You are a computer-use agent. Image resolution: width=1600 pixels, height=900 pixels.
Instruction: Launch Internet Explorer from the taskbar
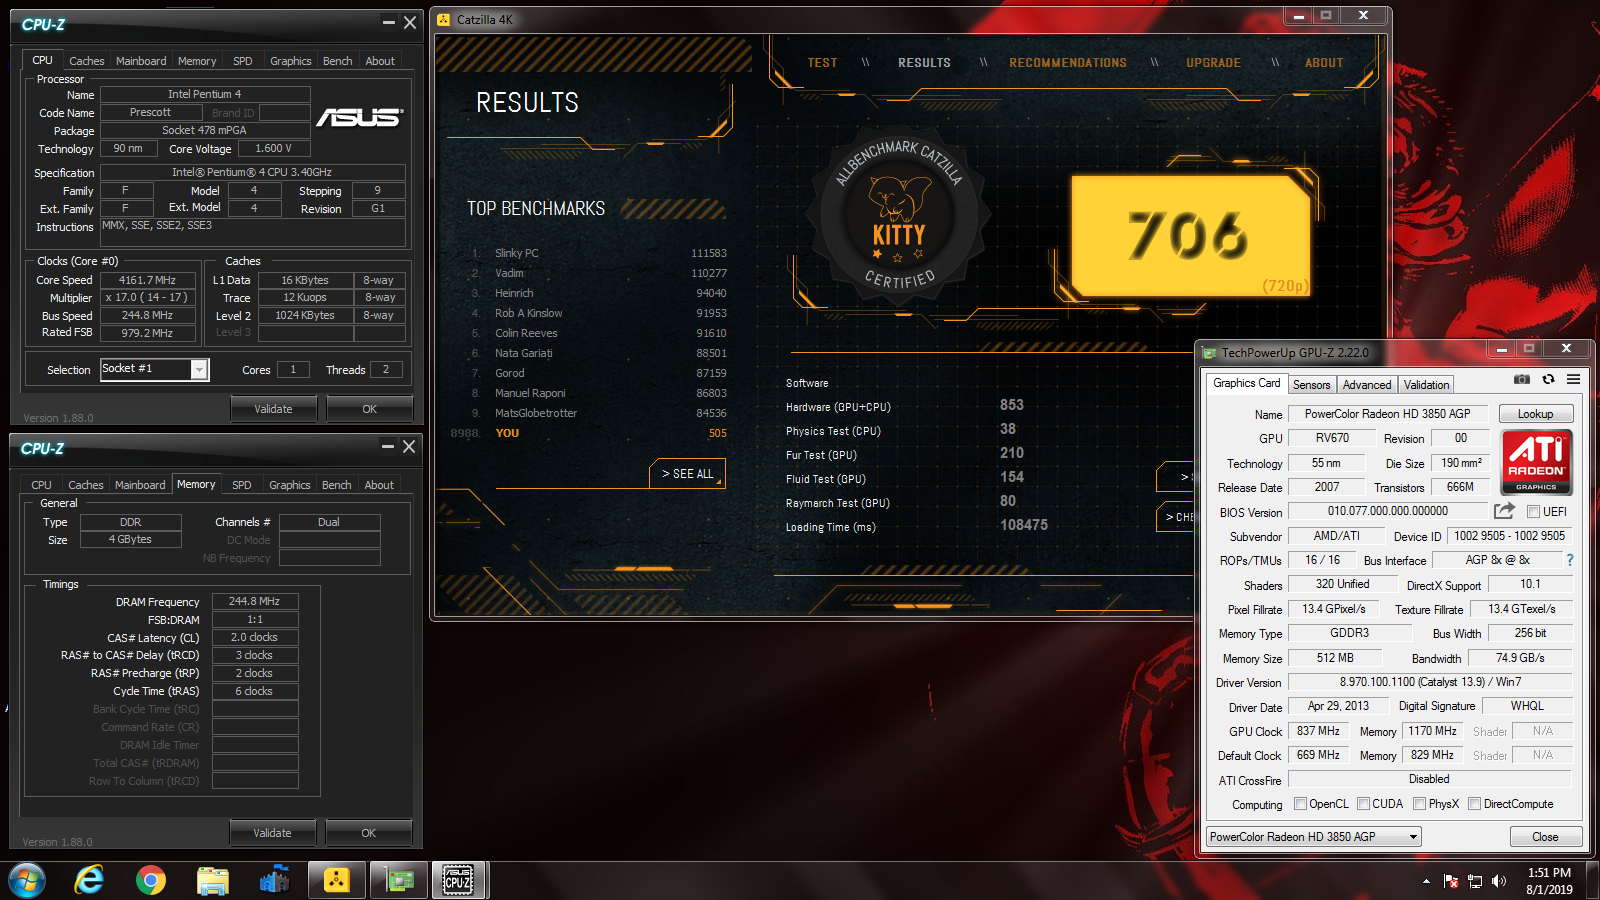(89, 880)
